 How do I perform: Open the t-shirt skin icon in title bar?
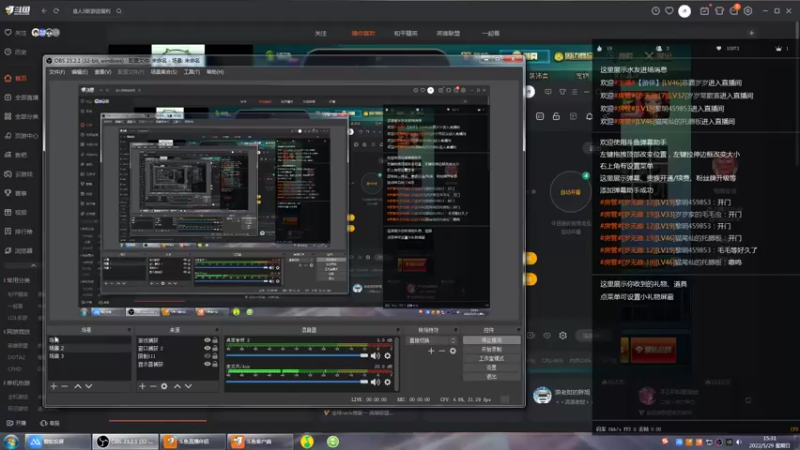tap(719, 11)
